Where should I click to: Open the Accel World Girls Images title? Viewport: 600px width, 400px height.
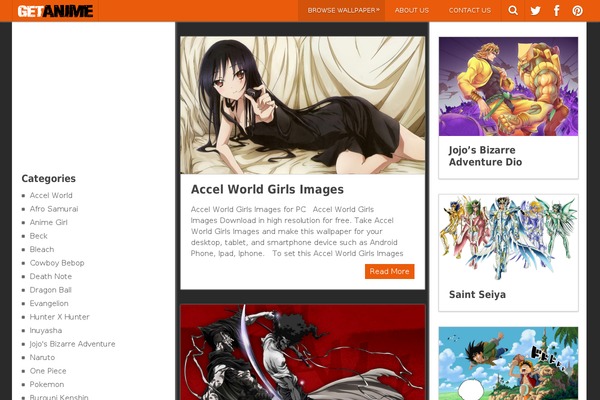[267, 189]
